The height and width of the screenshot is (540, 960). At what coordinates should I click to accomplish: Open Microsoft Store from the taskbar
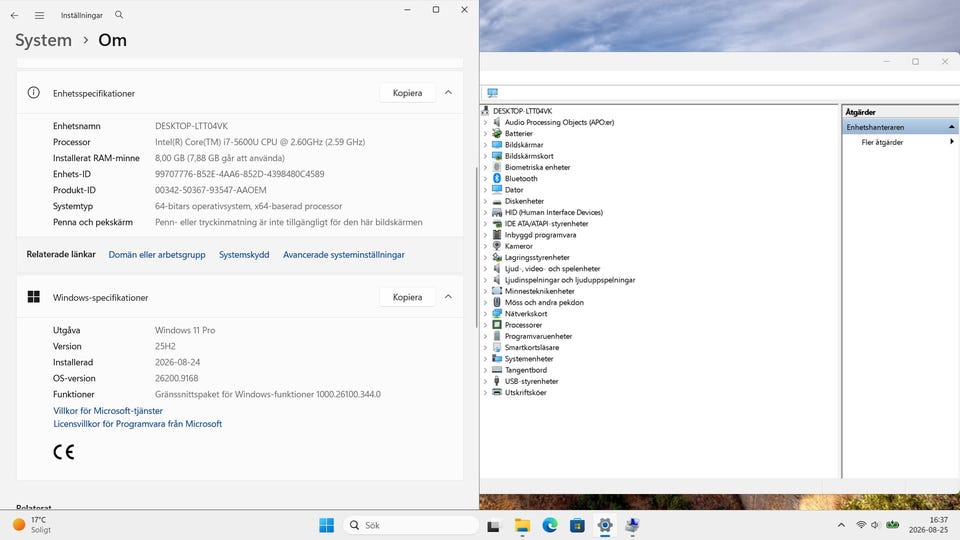577,525
